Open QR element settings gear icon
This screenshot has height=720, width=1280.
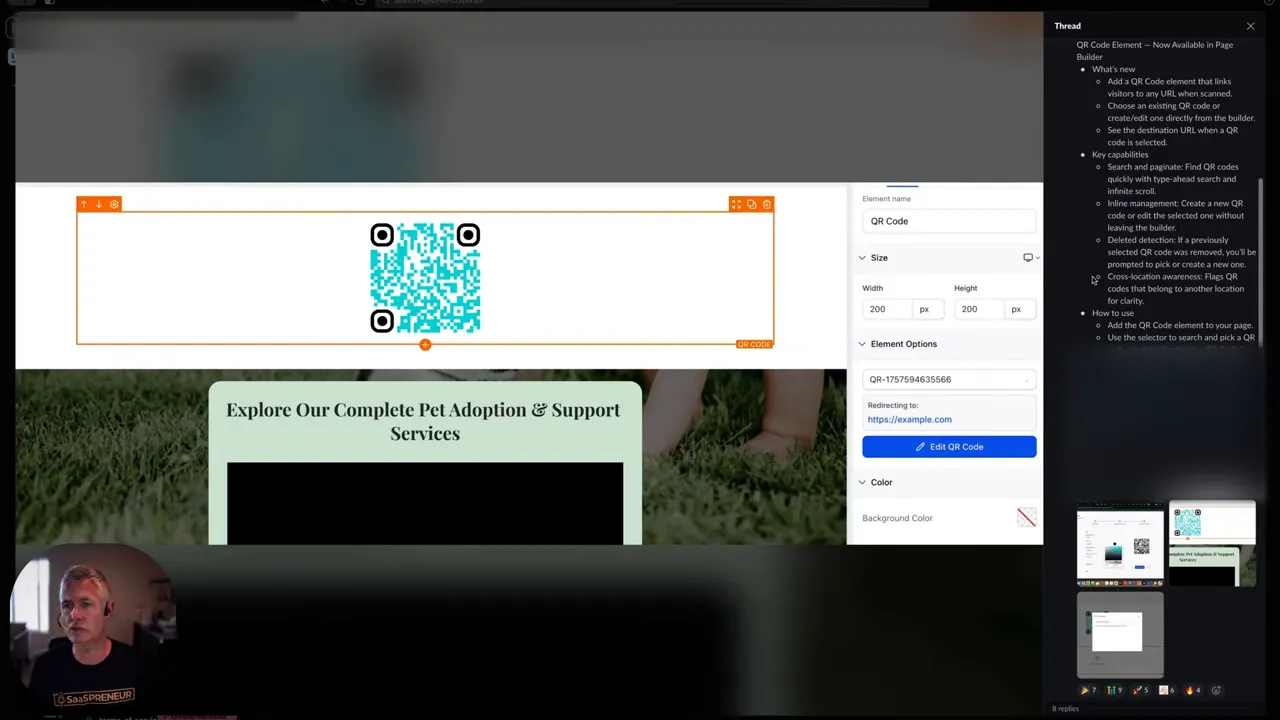coord(114,204)
